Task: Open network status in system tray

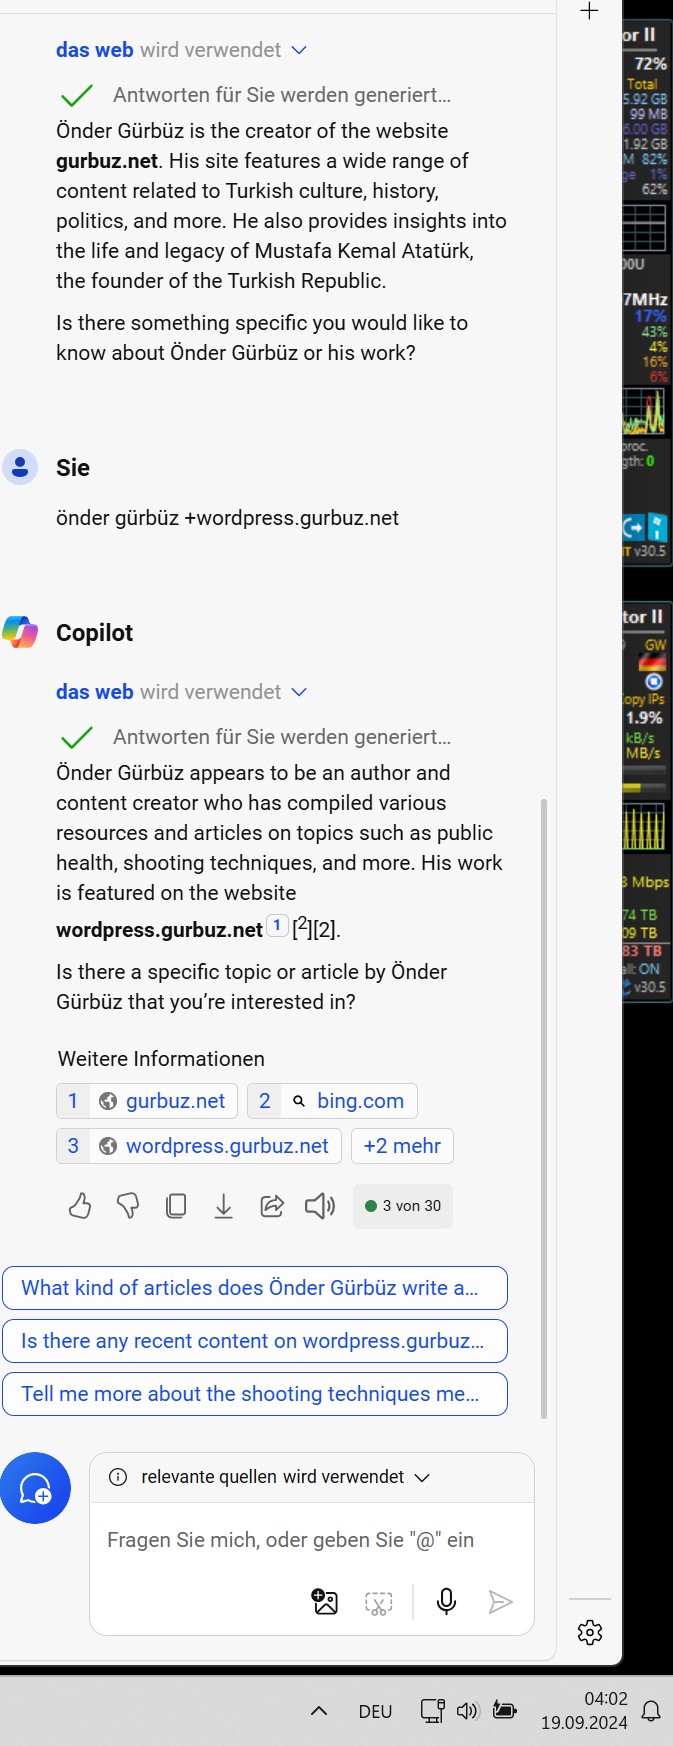Action: (x=432, y=1711)
